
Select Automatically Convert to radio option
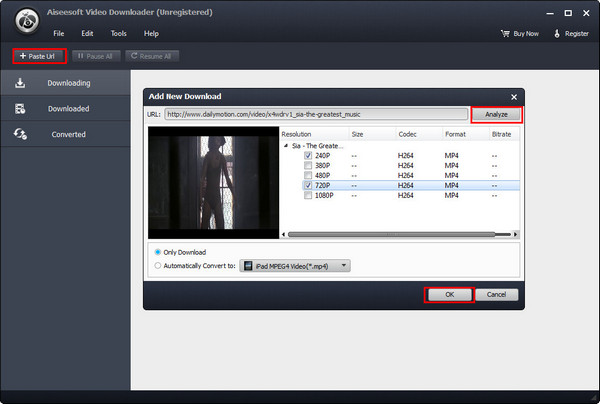pos(157,265)
